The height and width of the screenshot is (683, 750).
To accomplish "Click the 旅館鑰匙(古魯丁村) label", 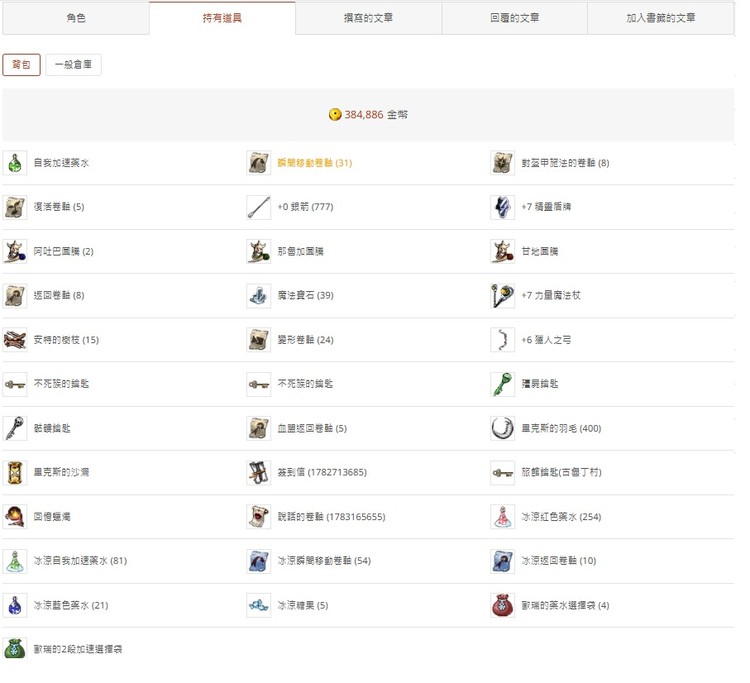I will pos(562,473).
